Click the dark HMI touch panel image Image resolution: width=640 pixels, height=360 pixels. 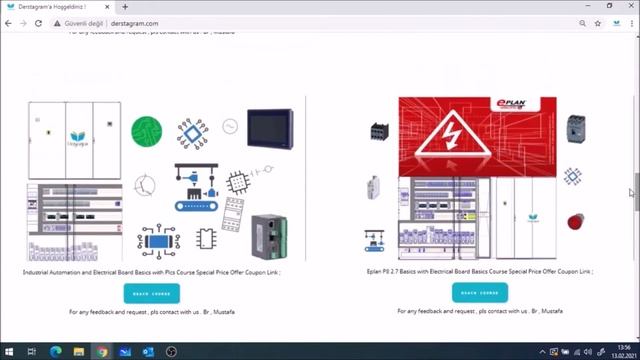270,129
